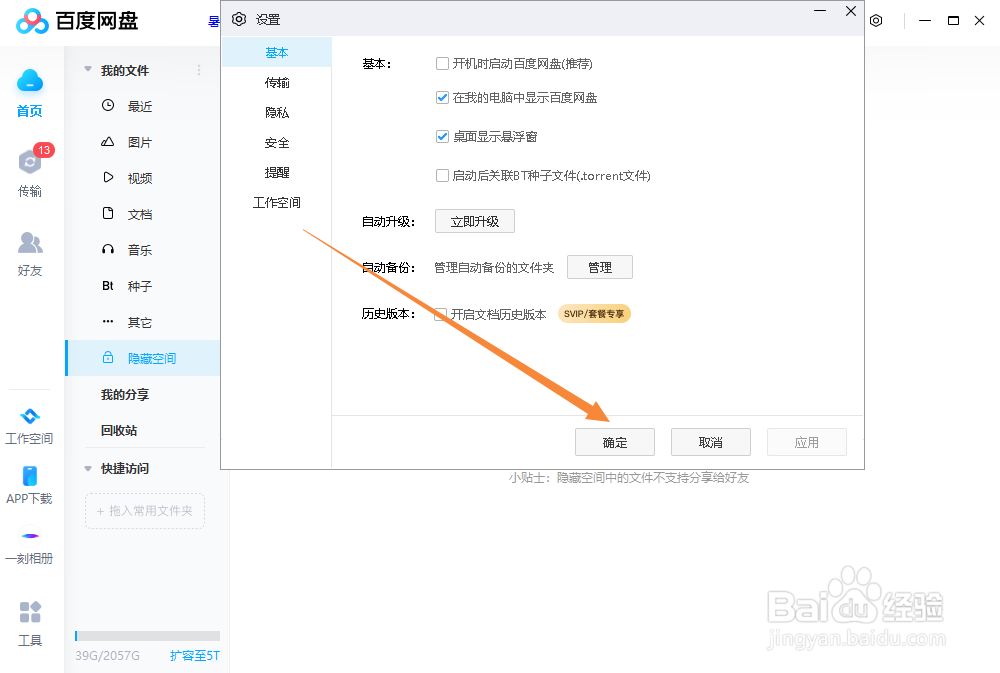
Task: Toggle 在我的电脑中显示百度网盘 checkbox
Action: click(x=442, y=98)
